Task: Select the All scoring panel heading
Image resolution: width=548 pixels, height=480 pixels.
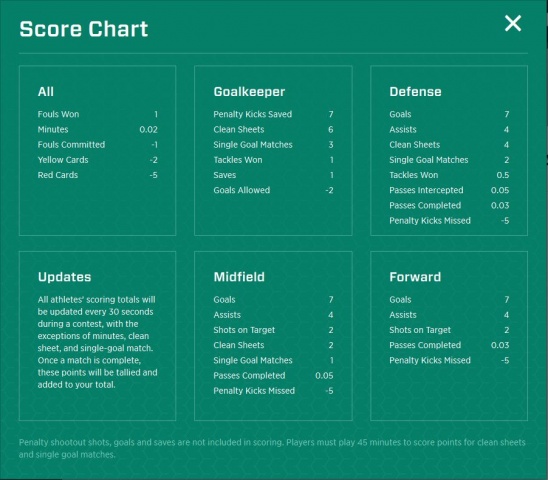Action: (46, 92)
